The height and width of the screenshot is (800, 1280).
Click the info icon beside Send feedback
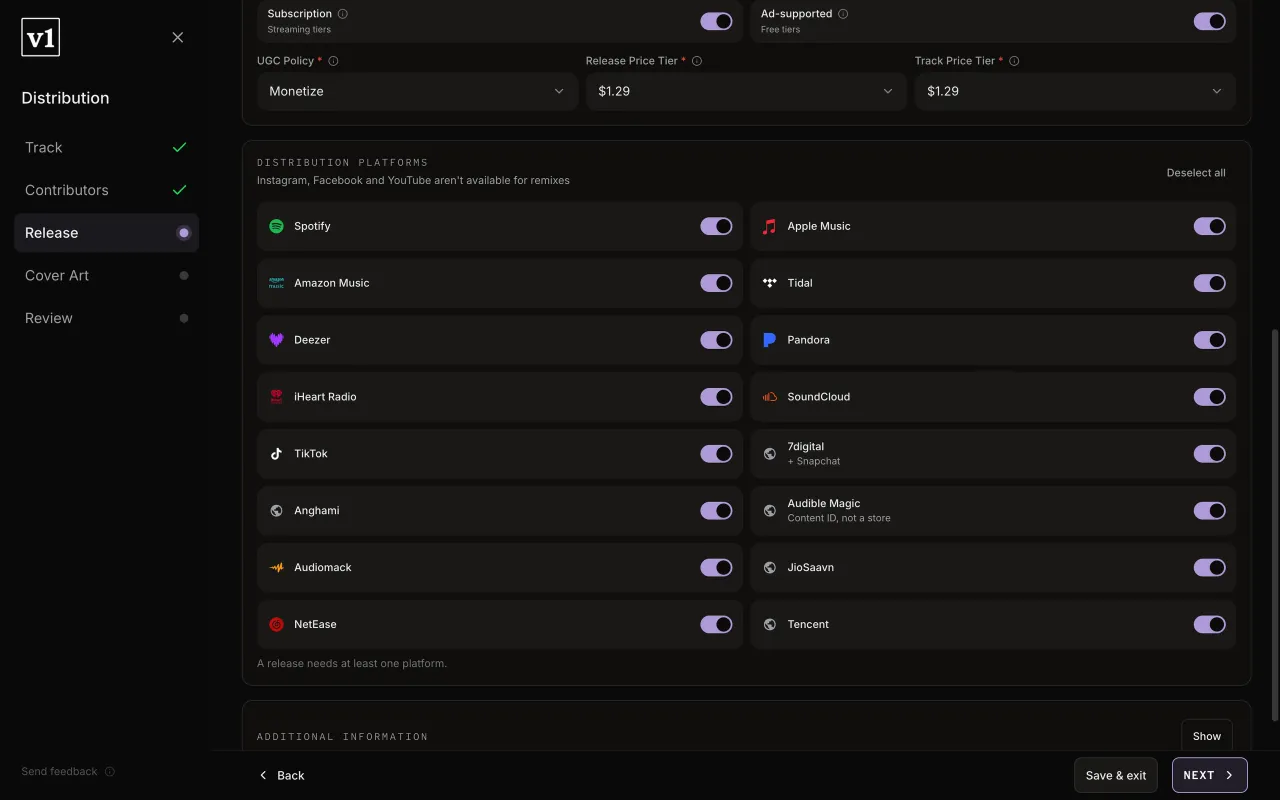click(x=110, y=772)
